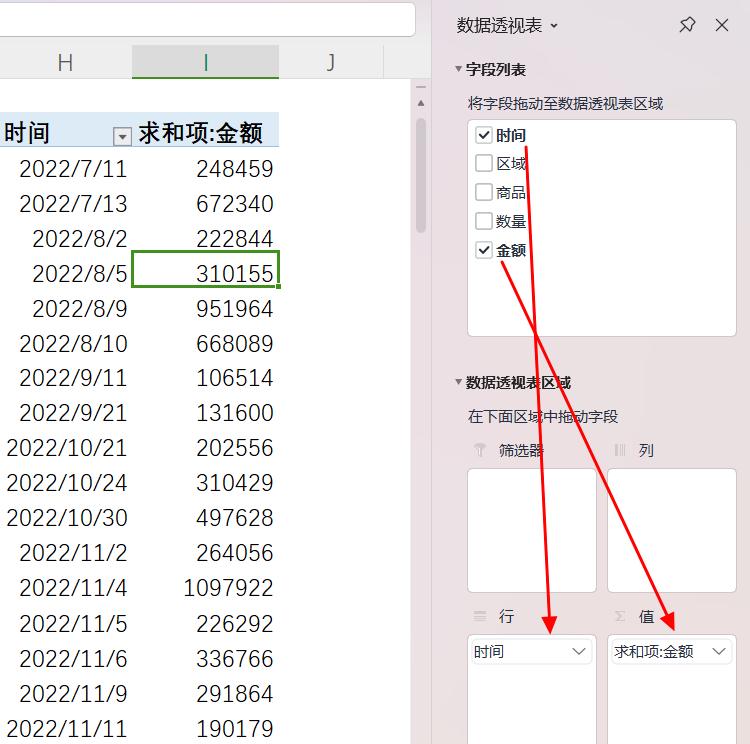Viewport: 750px width, 744px height.
Task: Select cell with value 497628
Action: tap(205, 518)
